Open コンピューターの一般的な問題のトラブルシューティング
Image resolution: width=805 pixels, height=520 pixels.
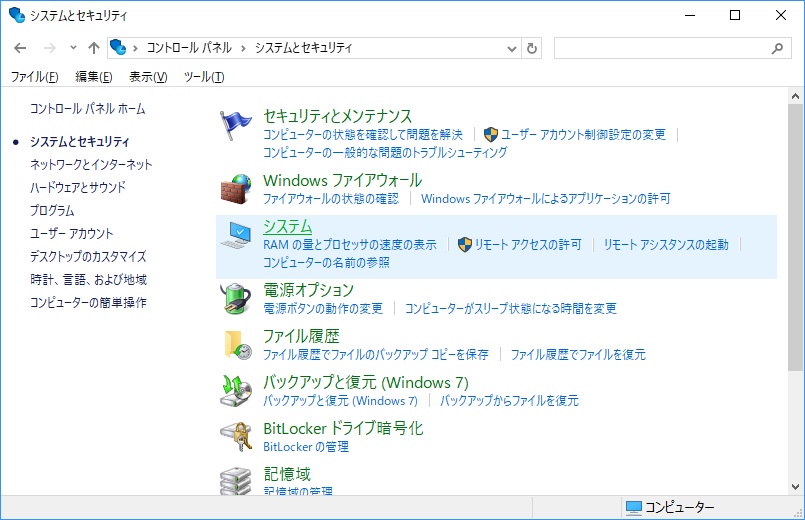(385, 152)
